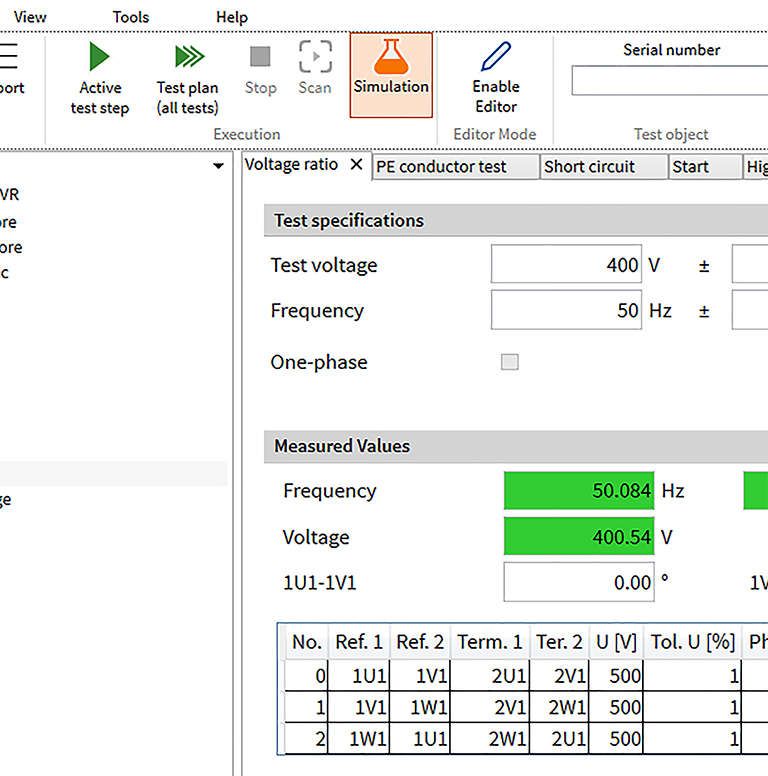Select row 0 number cell
The image size is (768, 776).
307,676
